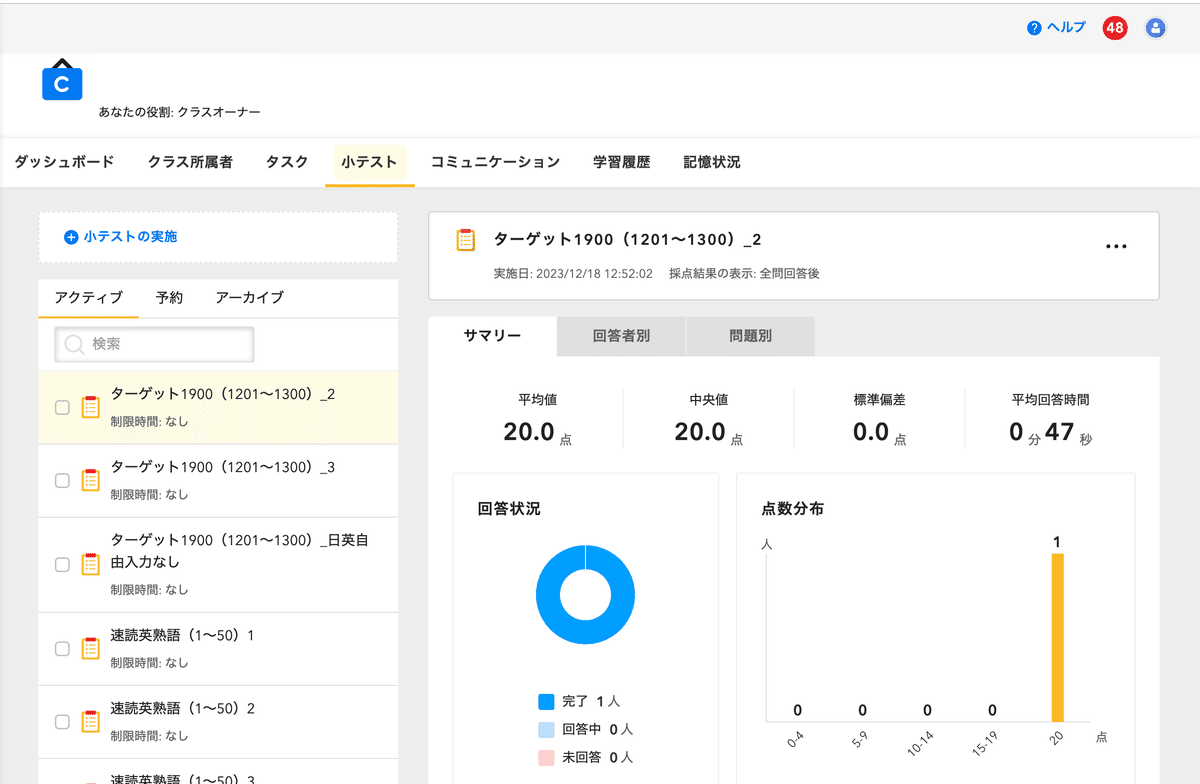Click inside the 検索 search field
Viewport: 1200px width, 784px height.
click(154, 344)
